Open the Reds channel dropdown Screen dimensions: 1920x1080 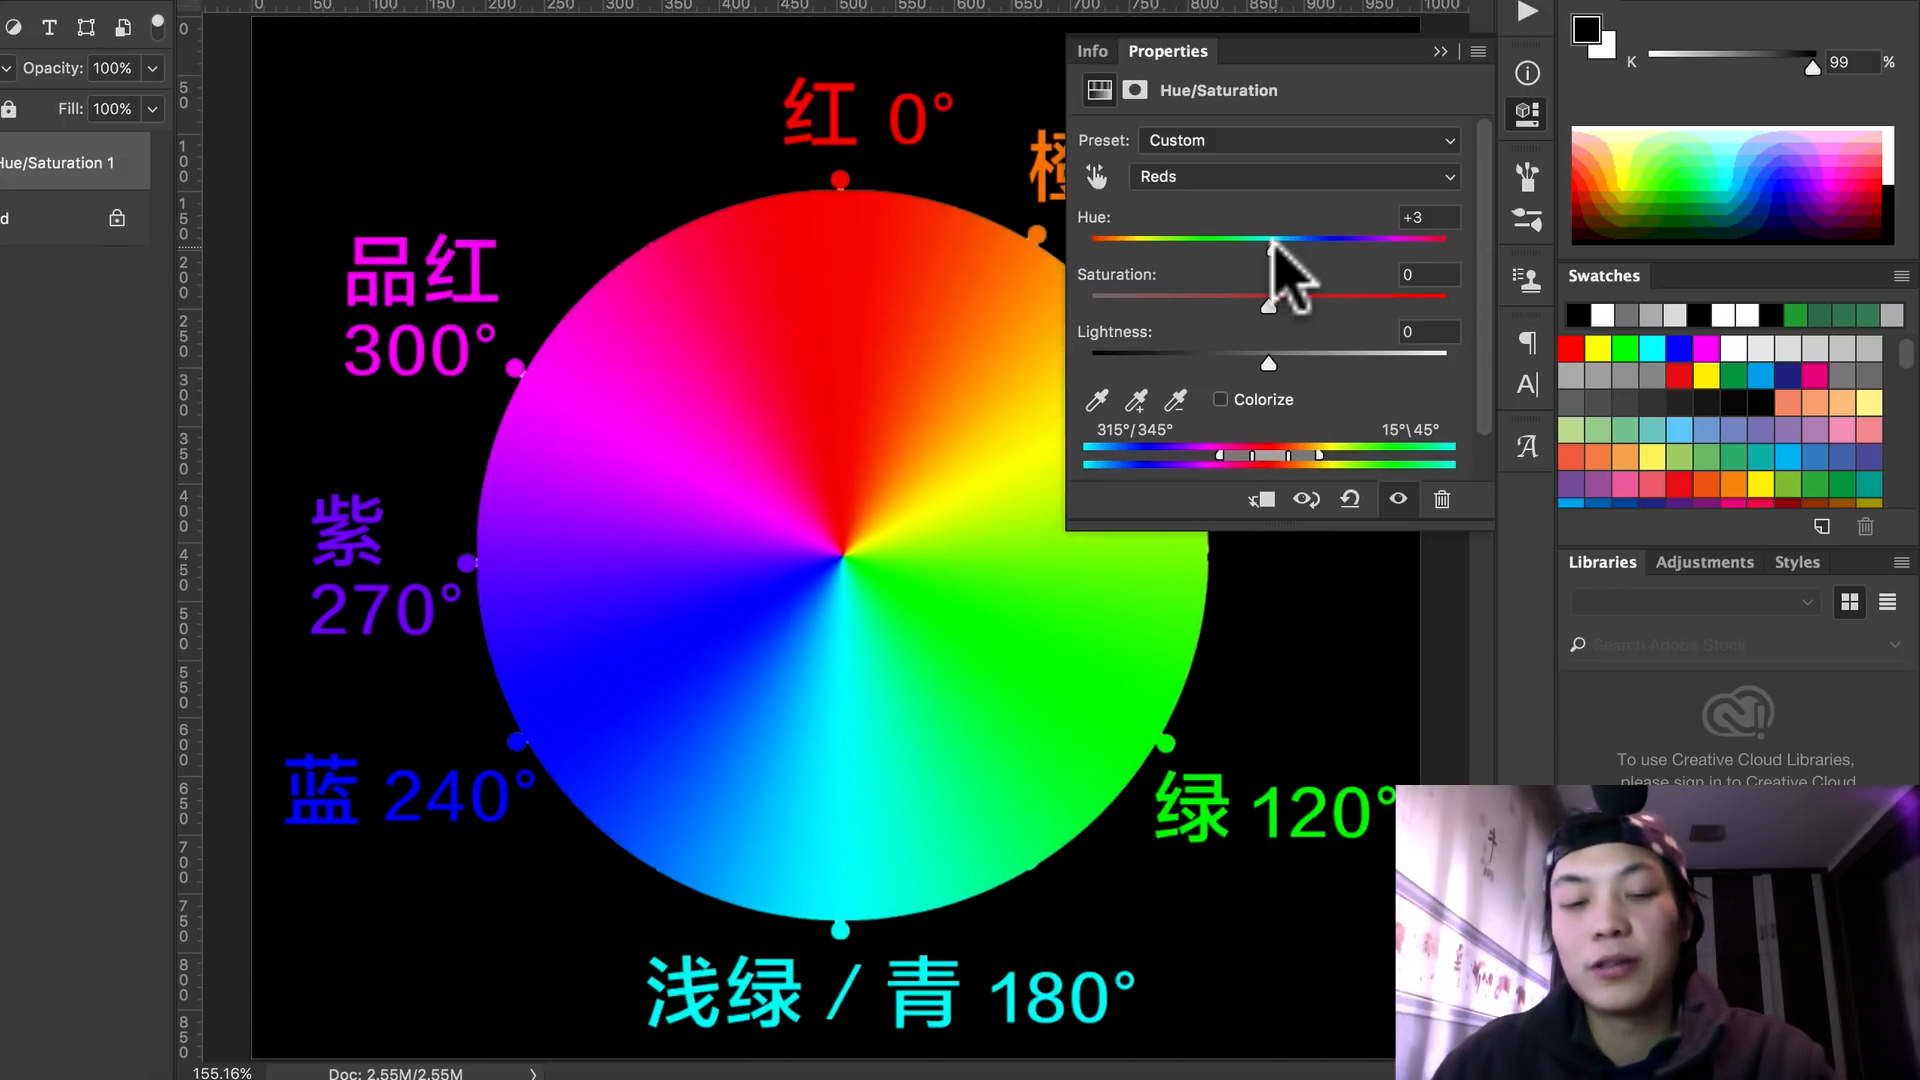click(x=1295, y=177)
